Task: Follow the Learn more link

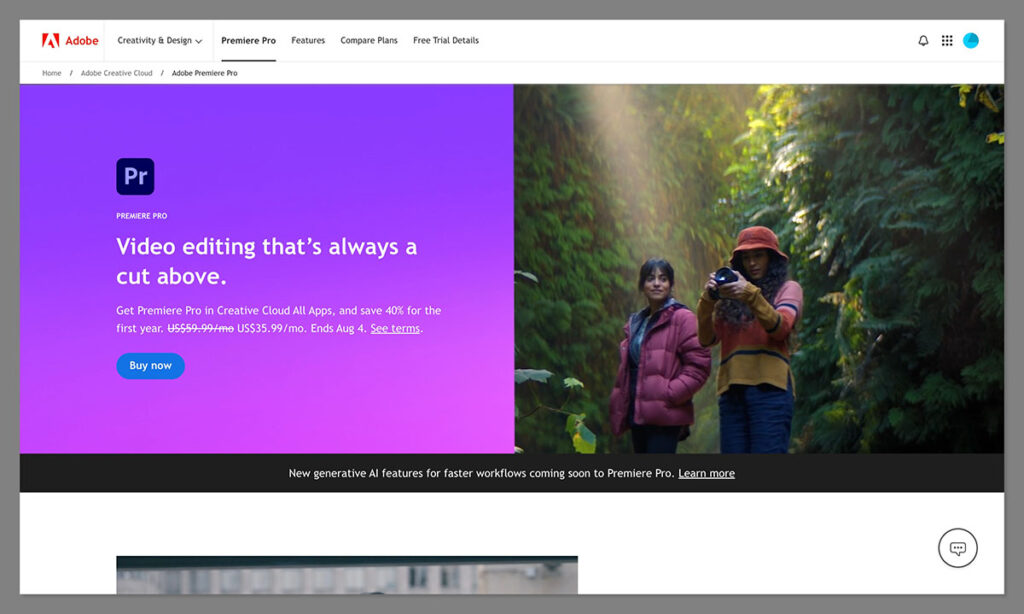Action: coord(706,473)
